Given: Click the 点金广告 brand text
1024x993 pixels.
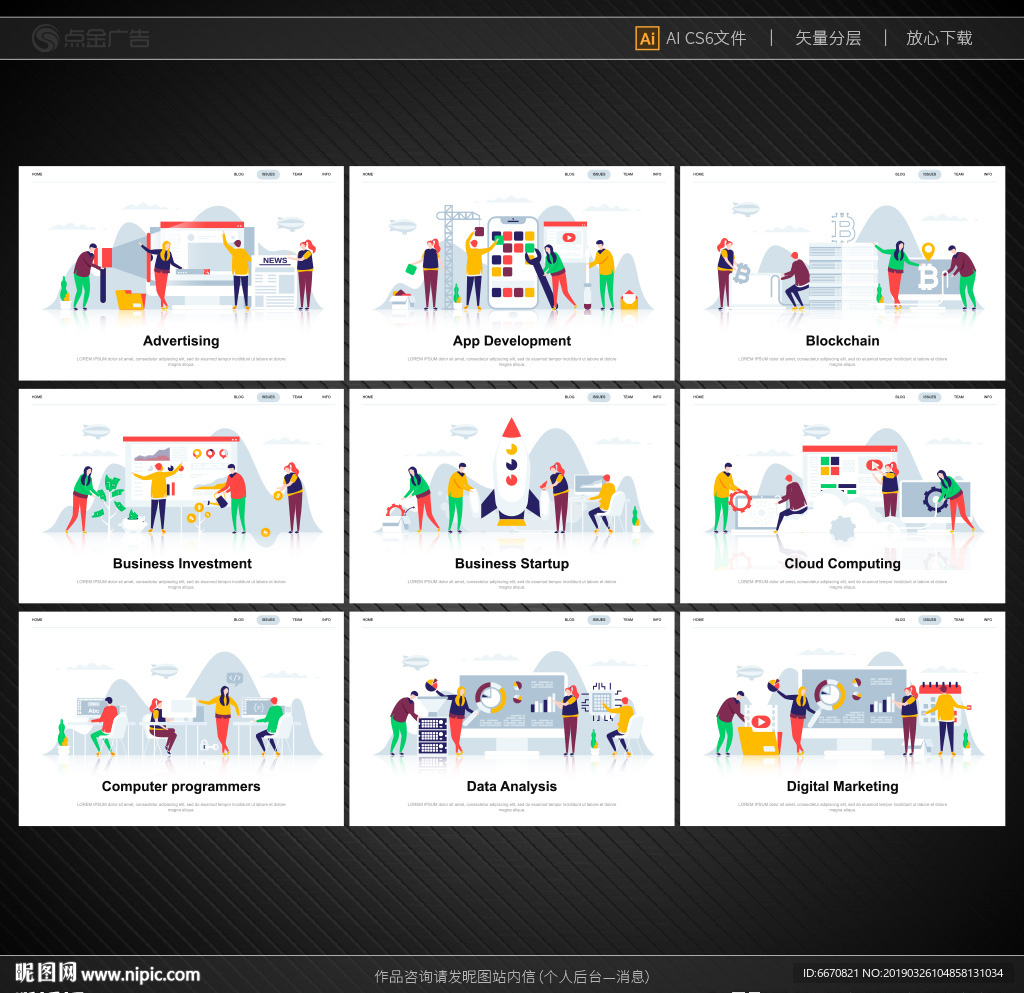Looking at the screenshot, I should tap(106, 38).
